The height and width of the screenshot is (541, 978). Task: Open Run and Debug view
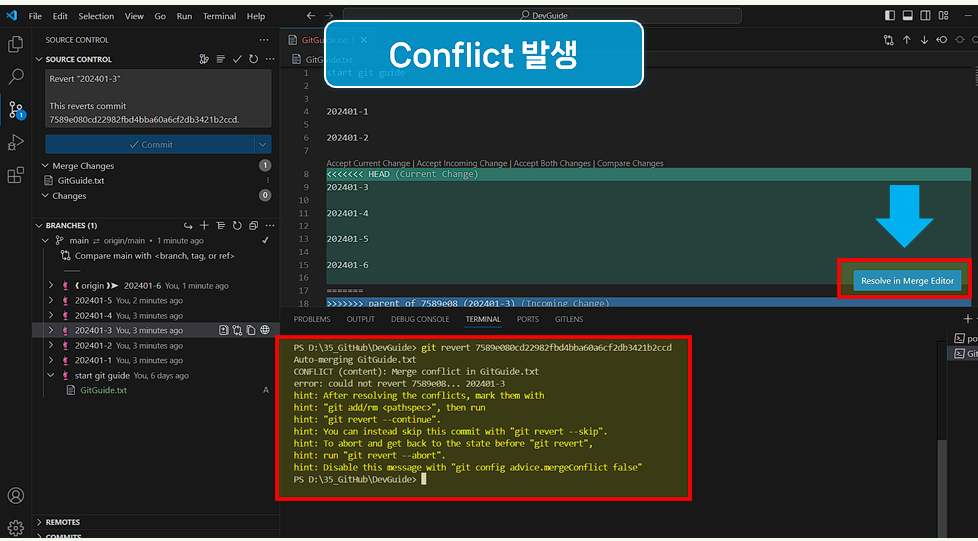(x=15, y=142)
